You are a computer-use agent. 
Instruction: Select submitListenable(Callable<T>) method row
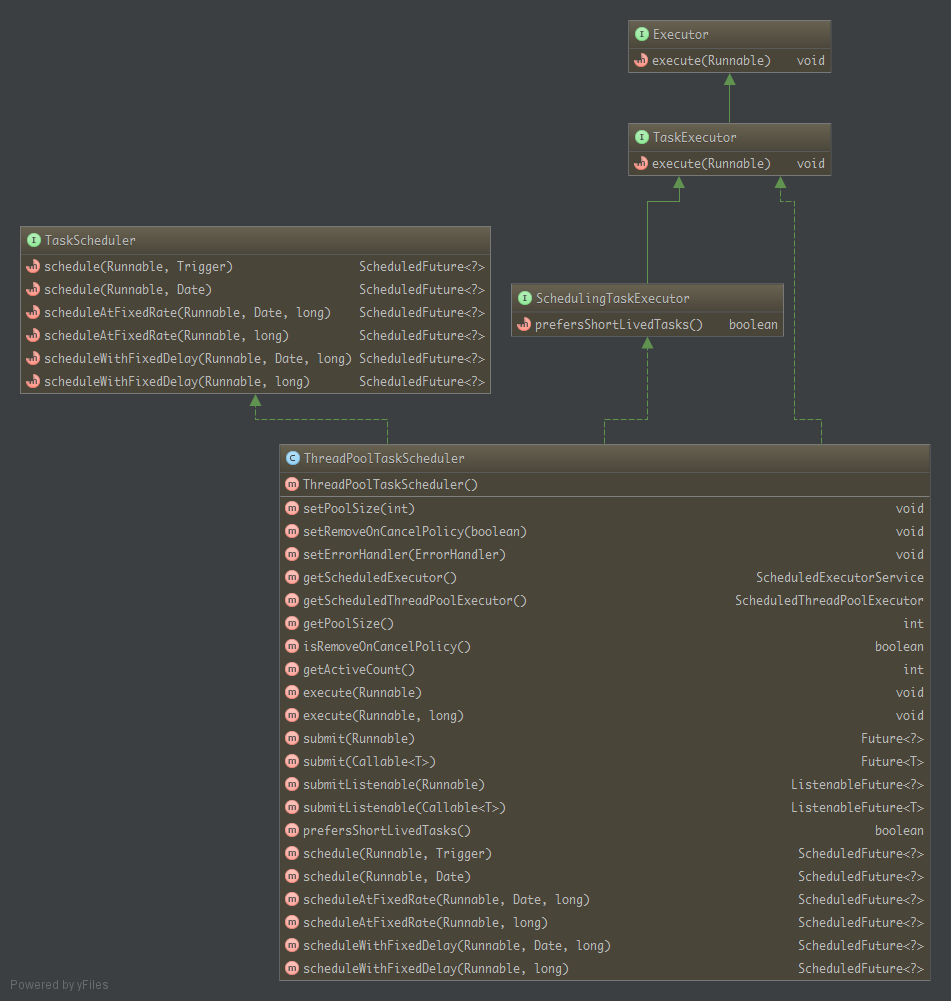(x=403, y=807)
